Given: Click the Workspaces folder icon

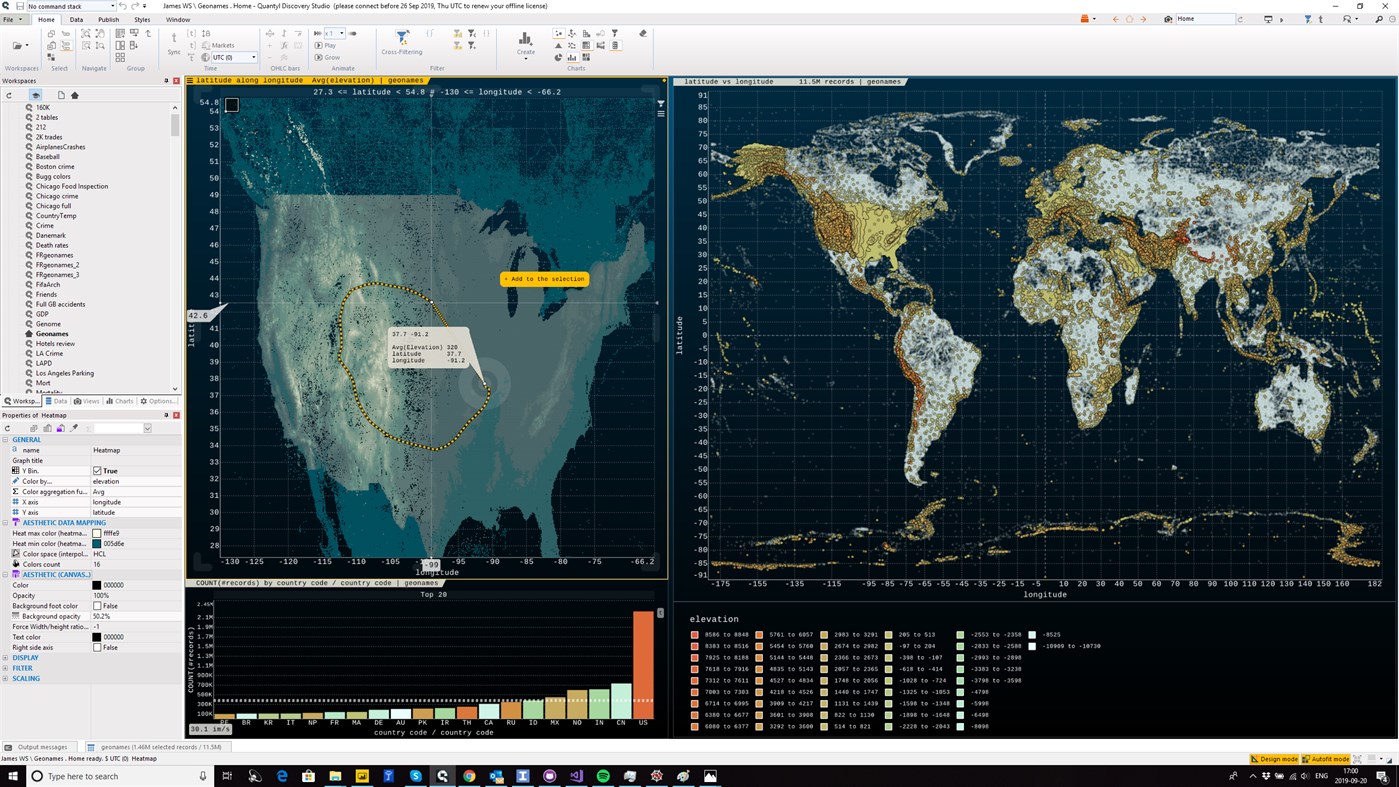Looking at the screenshot, I should tap(16, 43).
